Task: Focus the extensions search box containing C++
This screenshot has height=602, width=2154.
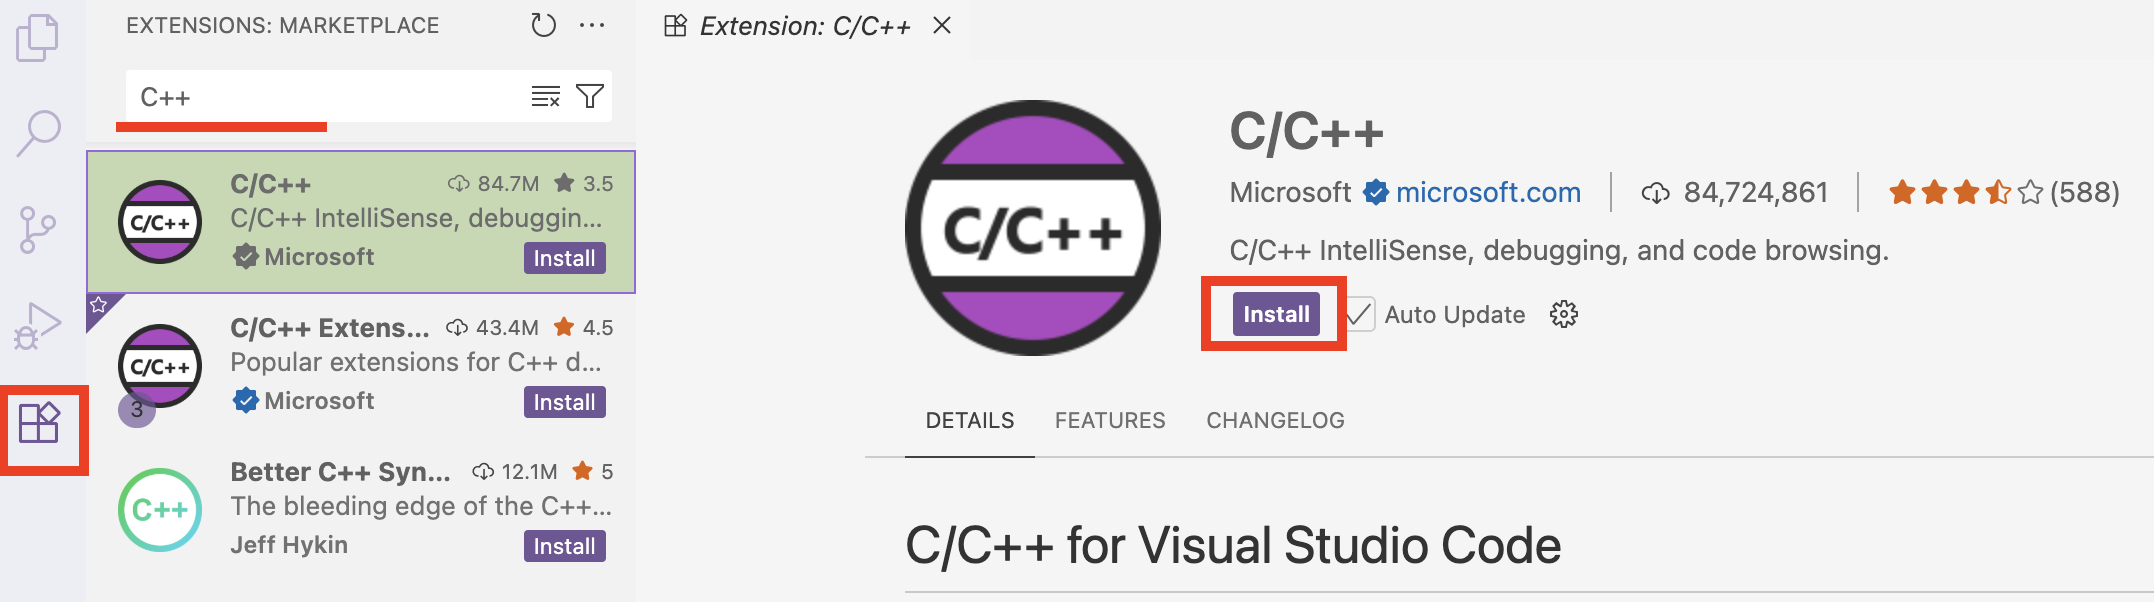Action: coord(330,97)
